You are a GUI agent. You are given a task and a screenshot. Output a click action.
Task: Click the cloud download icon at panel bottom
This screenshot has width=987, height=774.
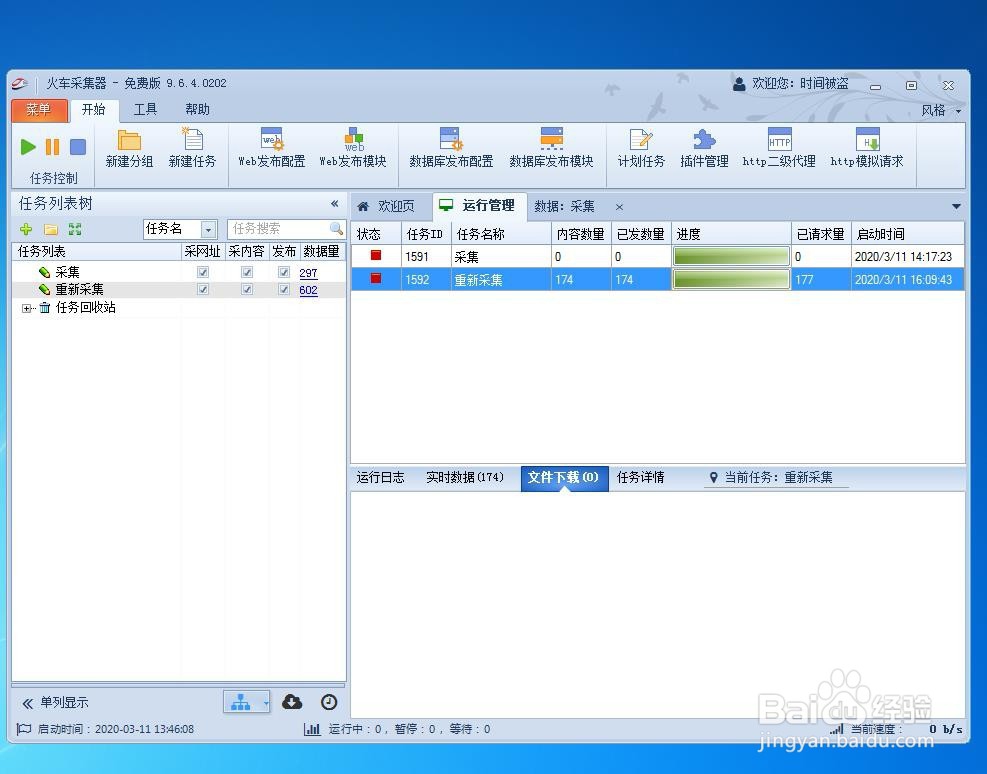click(x=292, y=702)
